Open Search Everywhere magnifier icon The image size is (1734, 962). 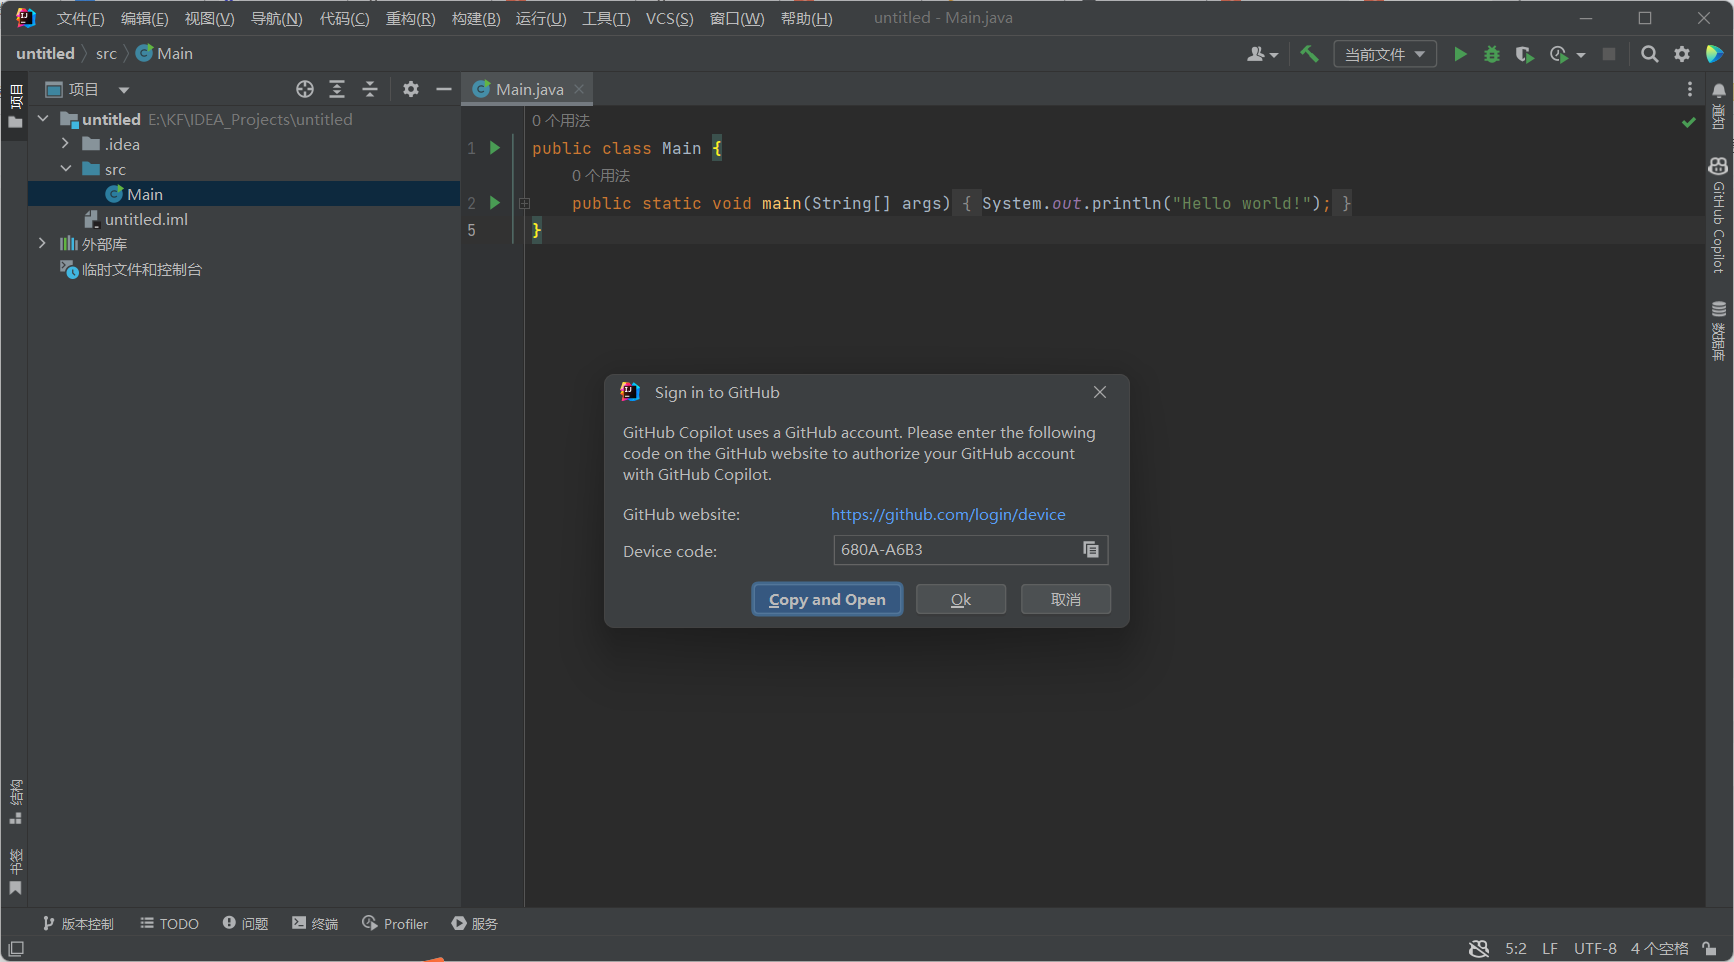1650,54
